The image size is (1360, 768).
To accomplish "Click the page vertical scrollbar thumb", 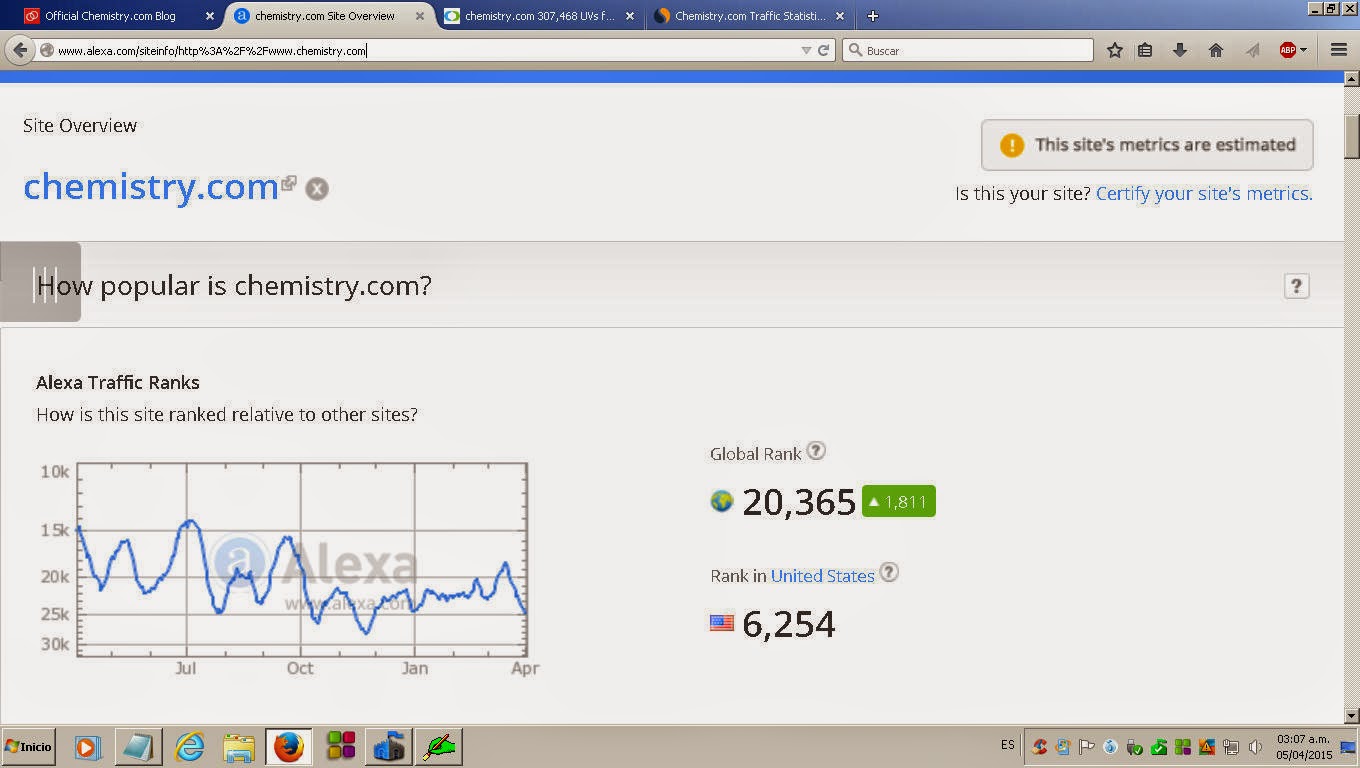I will 1352,136.
